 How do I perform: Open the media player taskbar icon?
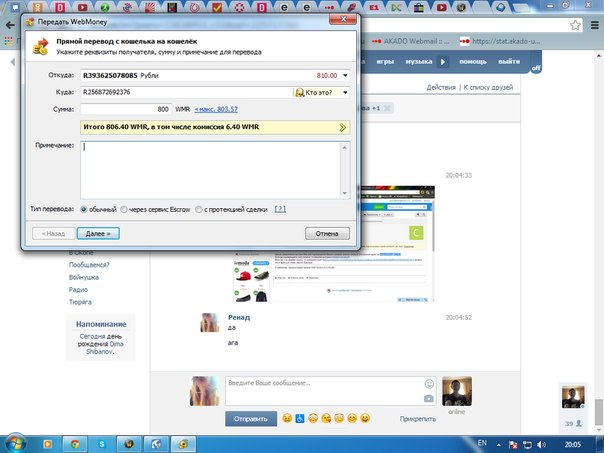[x=47, y=444]
